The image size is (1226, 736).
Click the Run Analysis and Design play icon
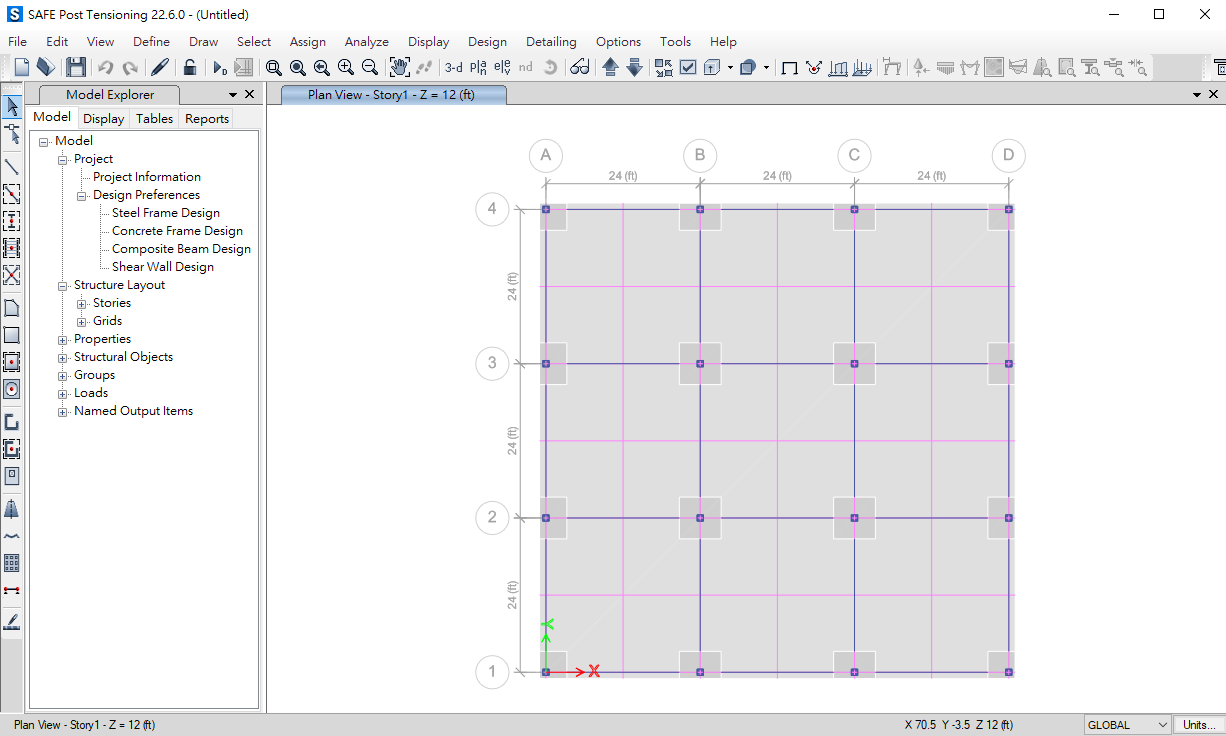pyautogui.click(x=219, y=67)
